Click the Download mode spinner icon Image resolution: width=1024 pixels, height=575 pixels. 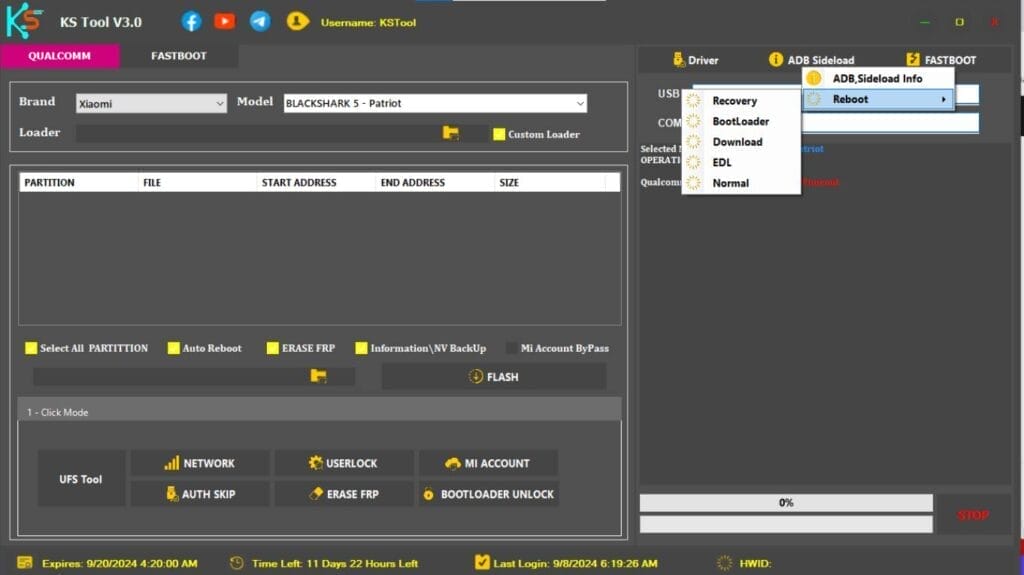pyautogui.click(x=694, y=142)
